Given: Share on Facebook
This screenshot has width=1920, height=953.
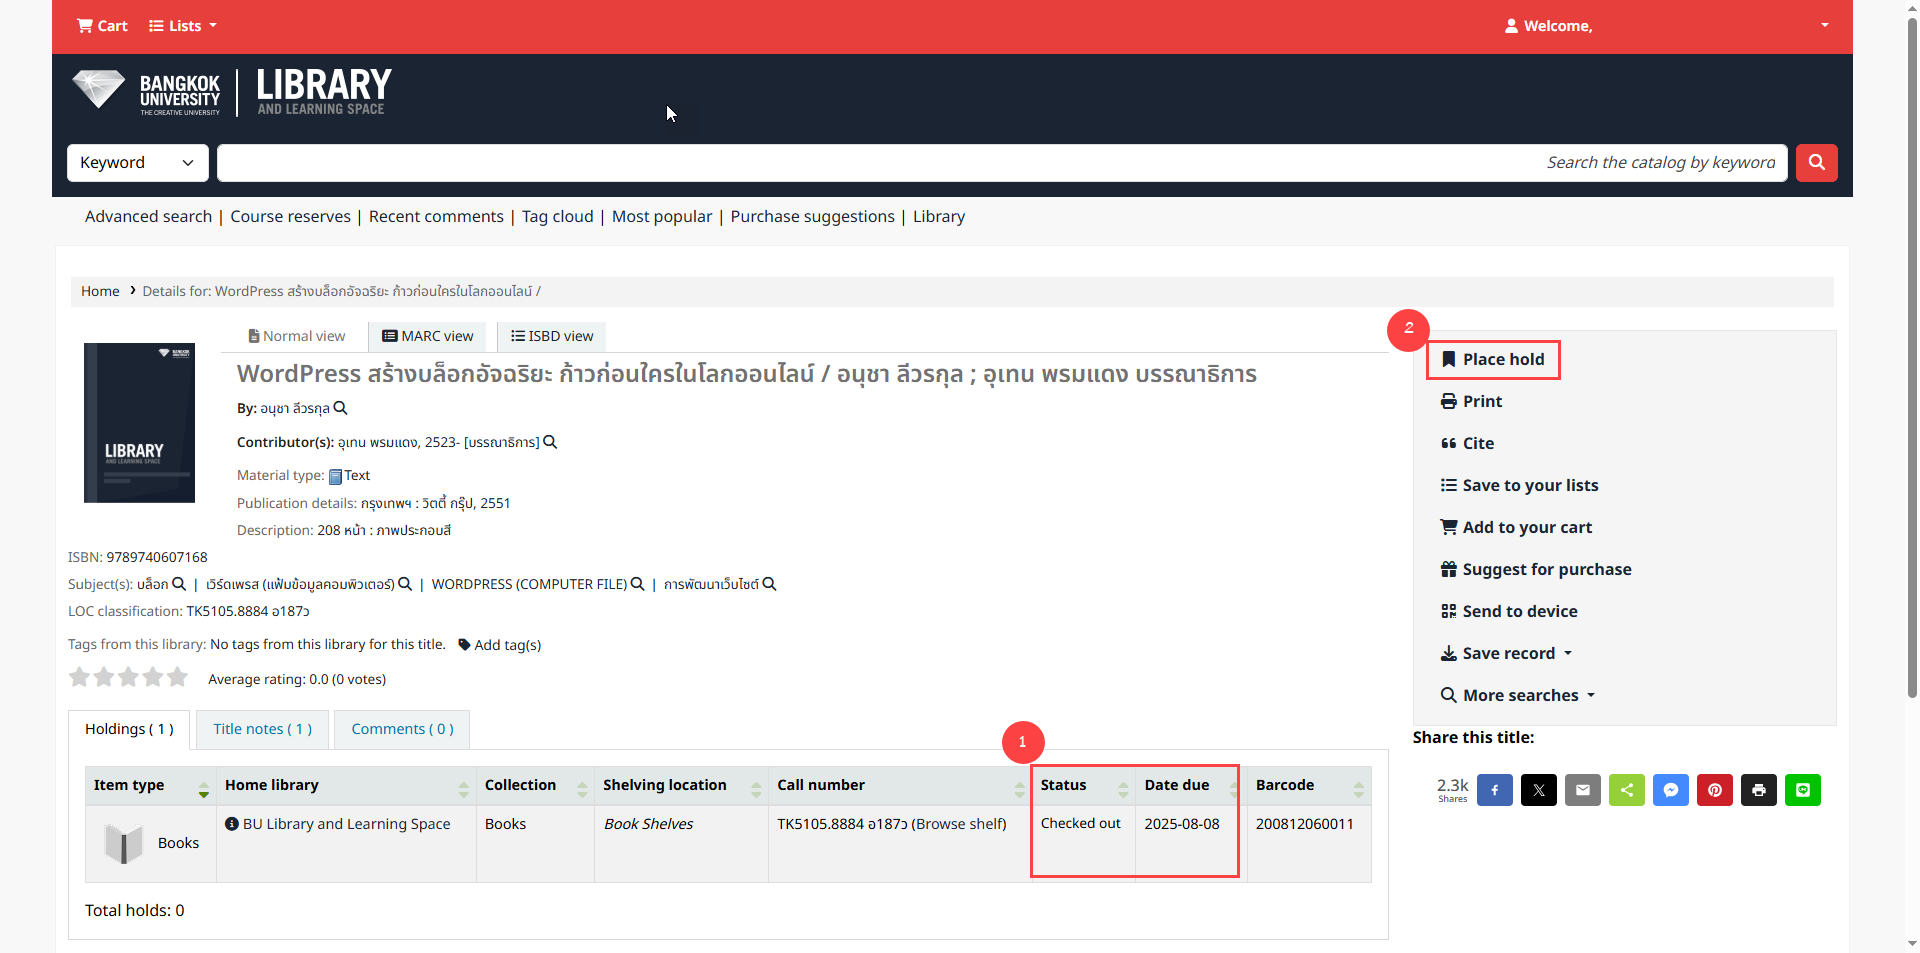Looking at the screenshot, I should coord(1495,790).
